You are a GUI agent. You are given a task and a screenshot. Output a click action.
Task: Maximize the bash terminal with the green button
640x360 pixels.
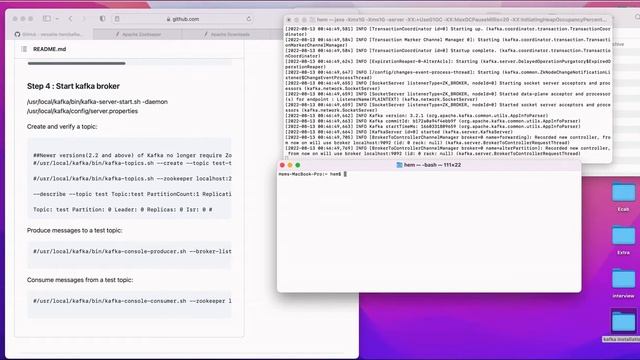coord(298,165)
